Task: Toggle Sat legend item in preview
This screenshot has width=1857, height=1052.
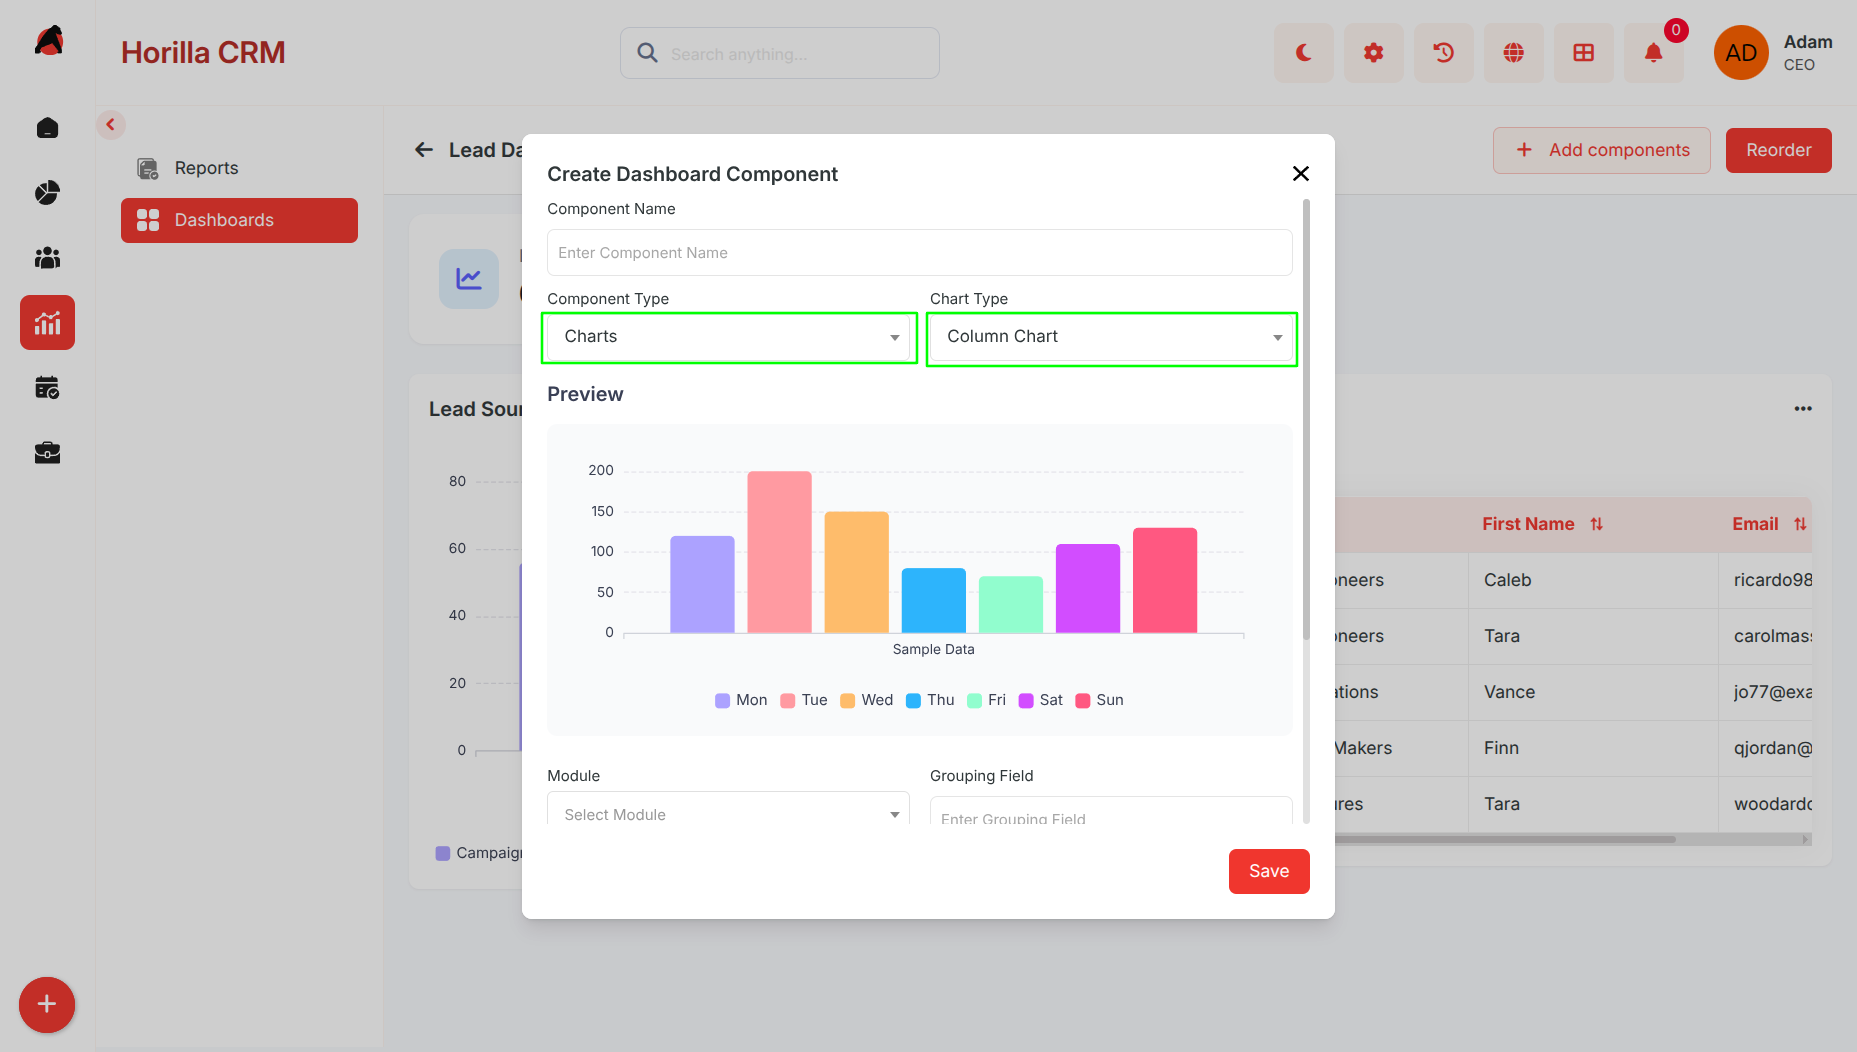Action: [x=1040, y=701]
